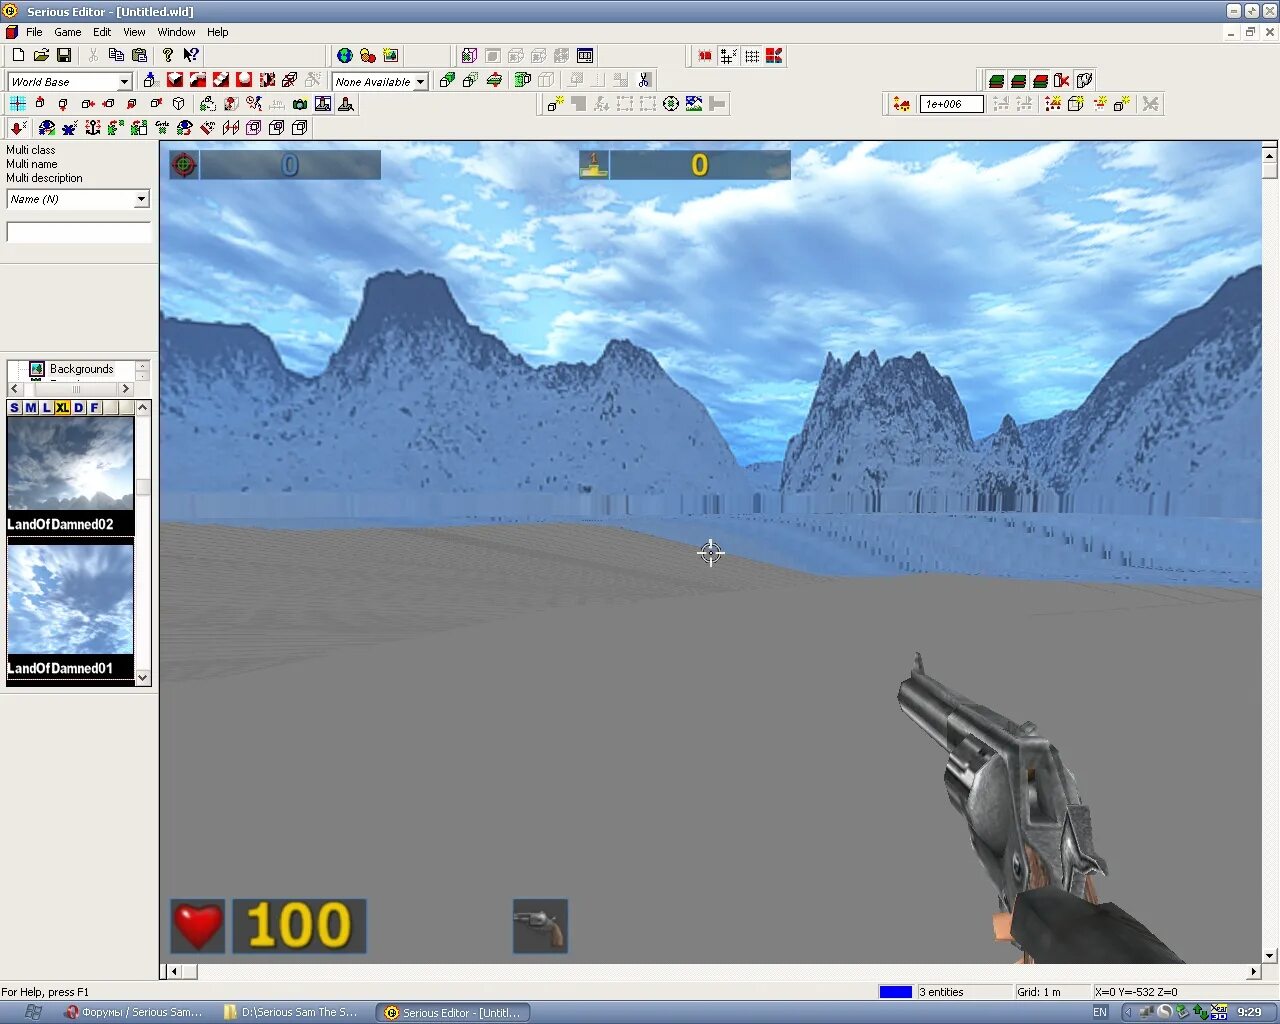This screenshot has height=1024, width=1280.
Task: Open the View menu
Action: point(134,32)
